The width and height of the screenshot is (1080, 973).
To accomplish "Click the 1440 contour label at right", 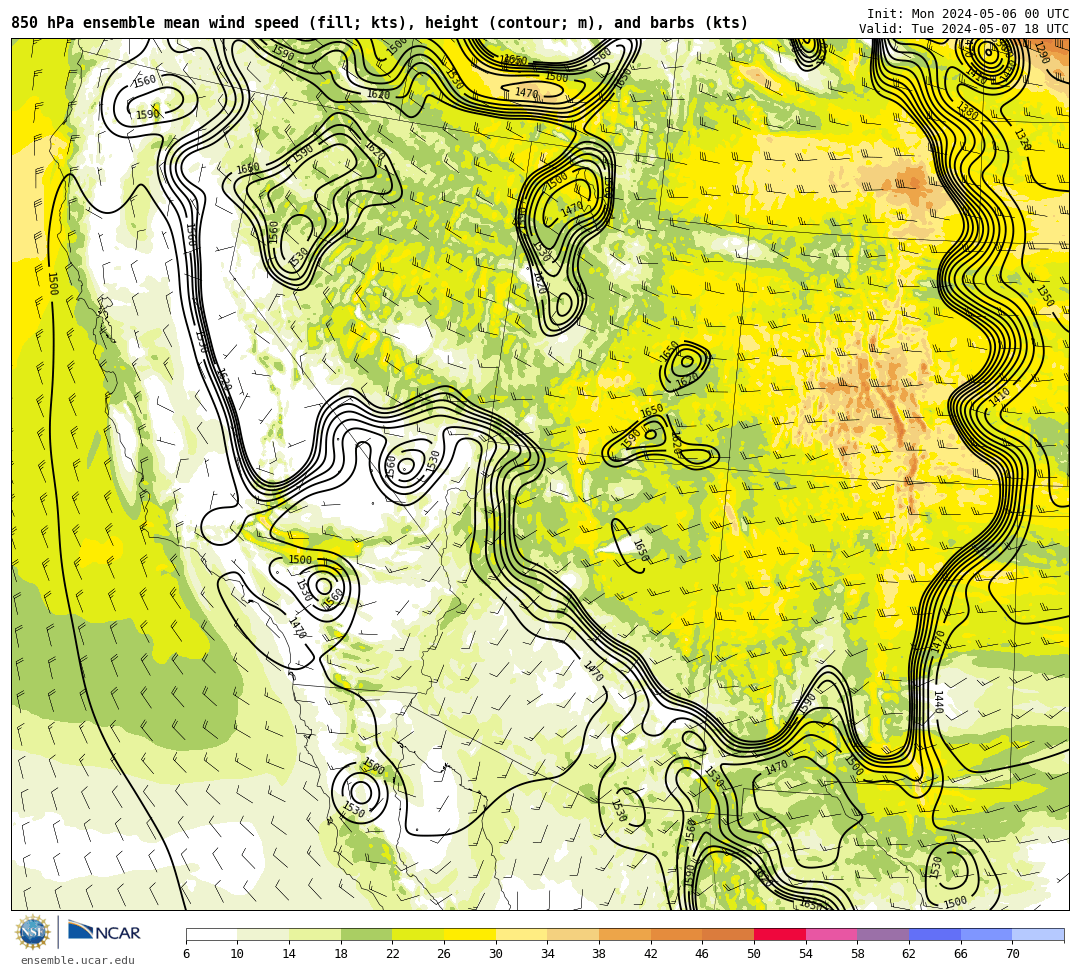I will pos(938,702).
